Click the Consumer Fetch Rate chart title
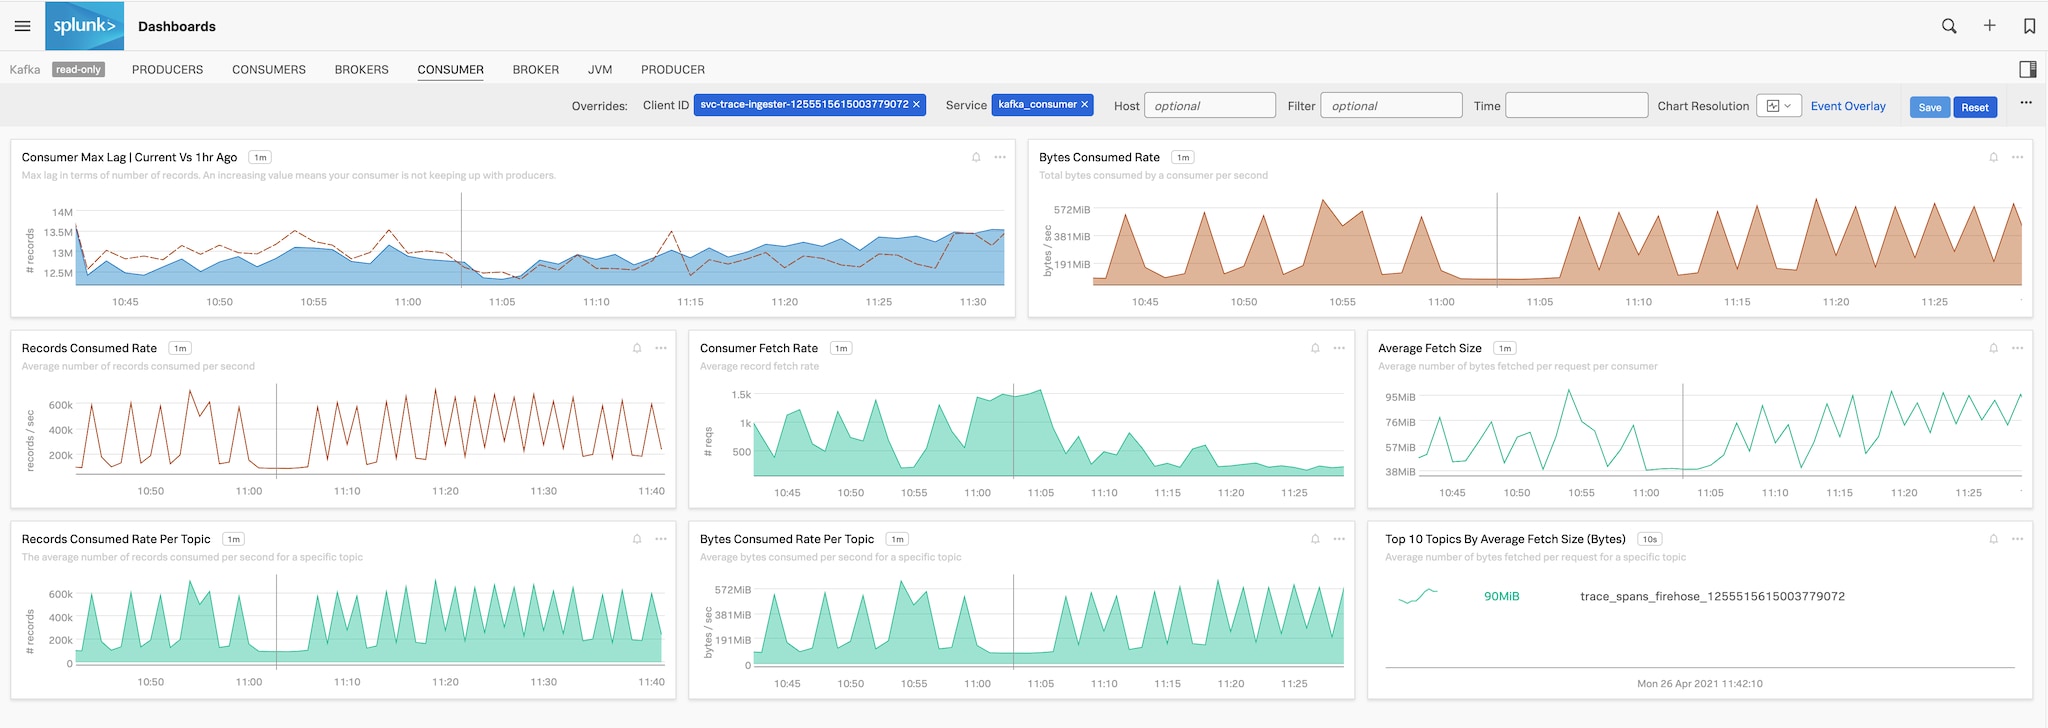The image size is (2048, 728). 759,348
